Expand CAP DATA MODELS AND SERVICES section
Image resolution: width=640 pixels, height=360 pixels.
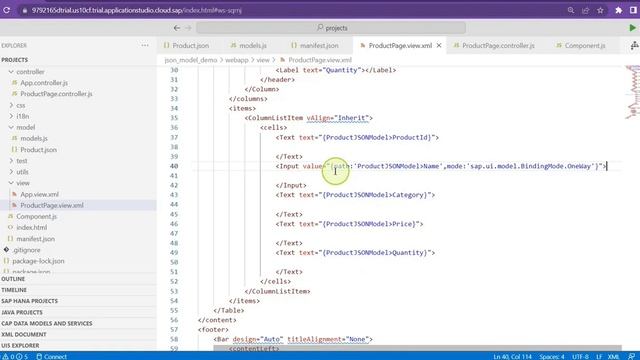(47, 323)
